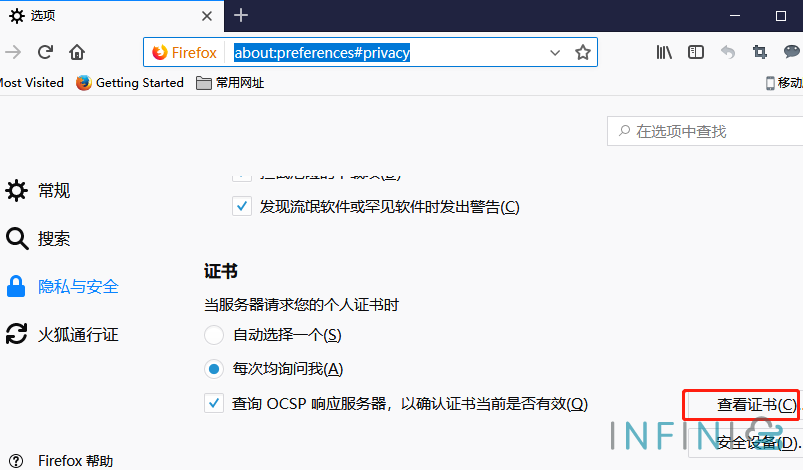
Task: Select the 每次均询问我 radio button
Action: tap(214, 369)
